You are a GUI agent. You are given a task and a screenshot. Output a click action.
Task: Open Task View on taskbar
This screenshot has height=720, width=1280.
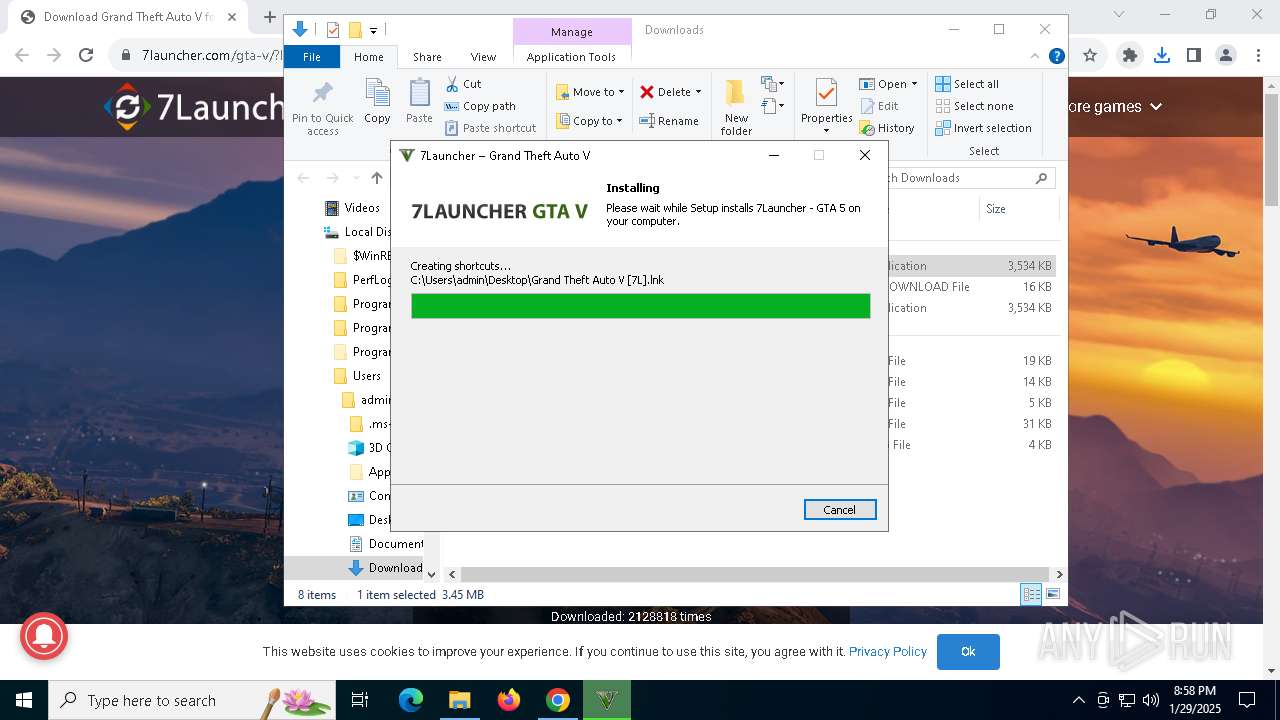coord(360,700)
